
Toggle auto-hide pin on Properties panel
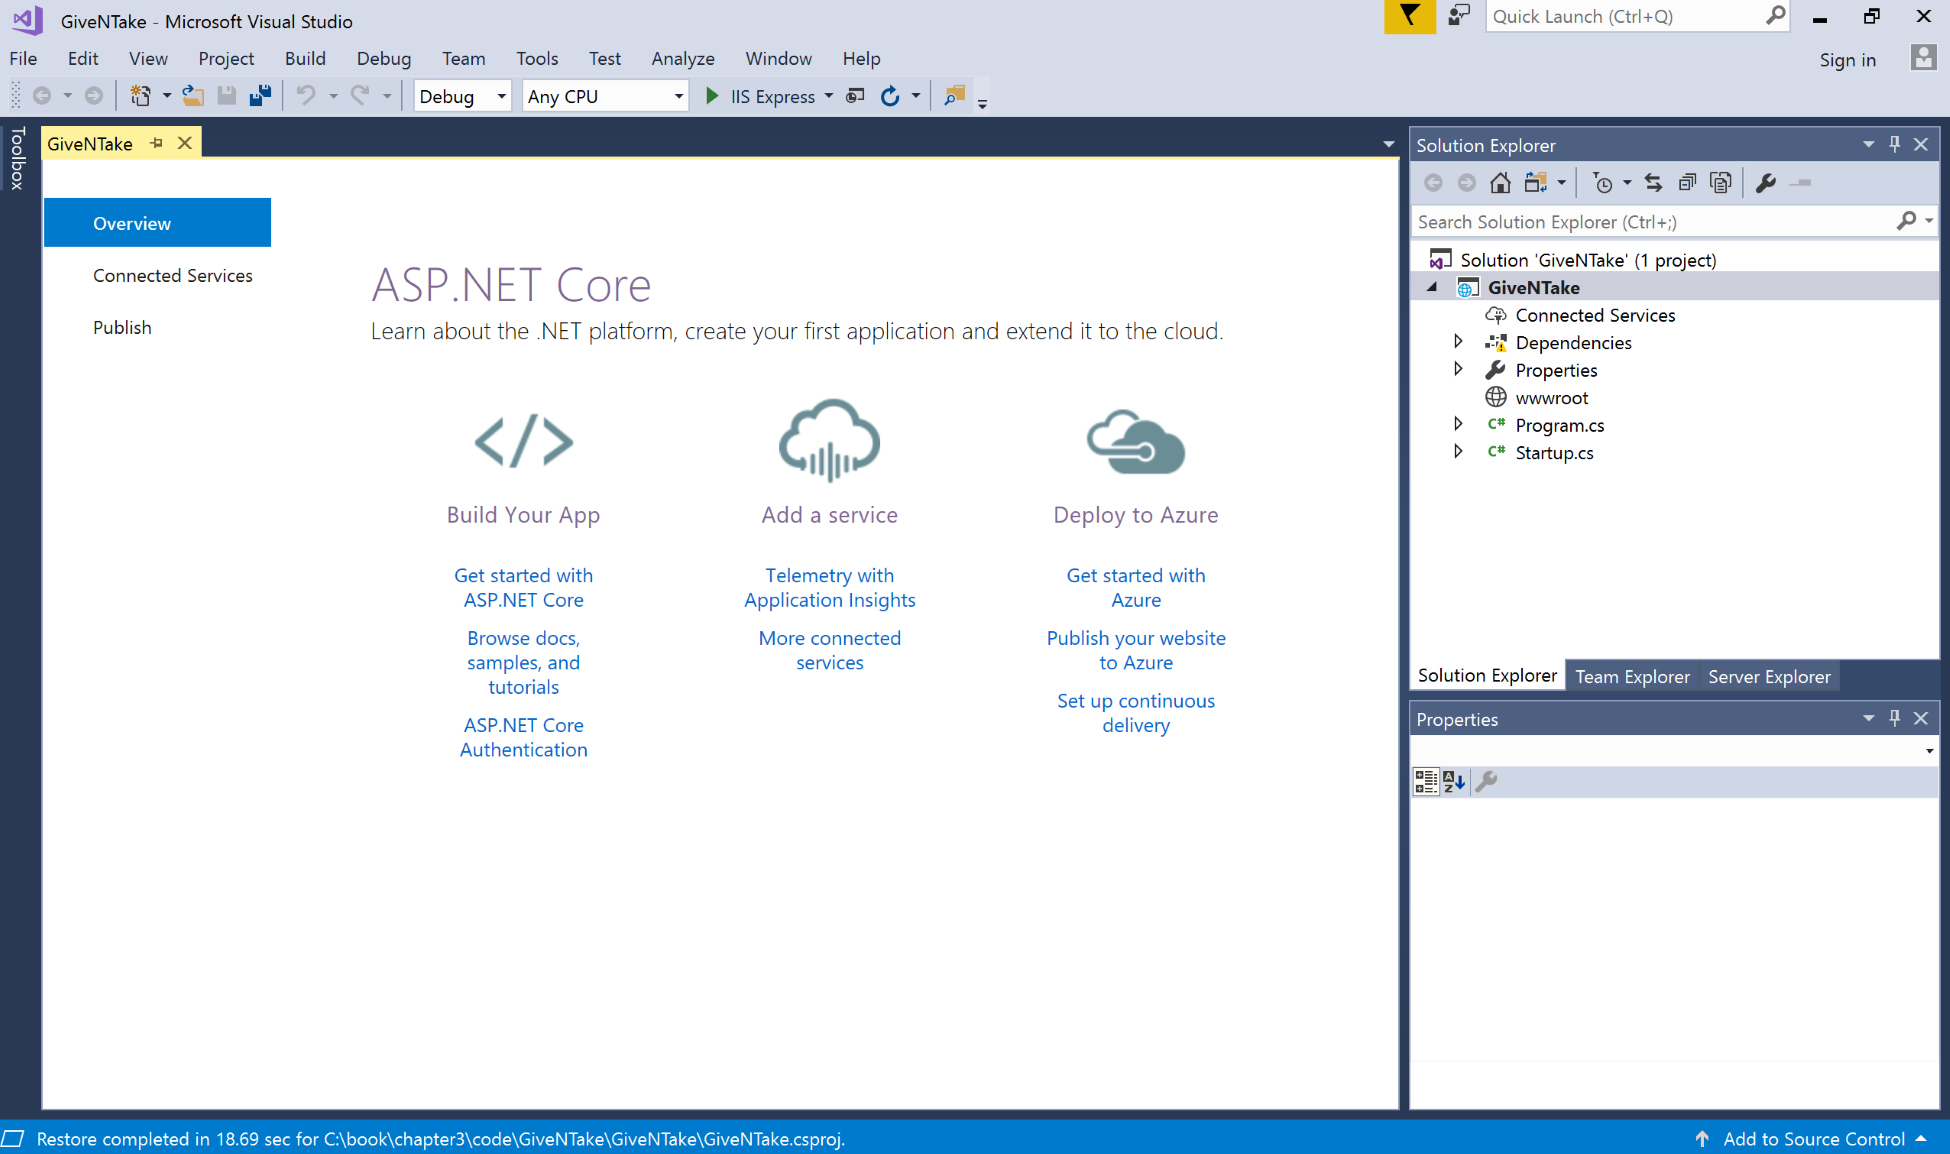(1894, 718)
